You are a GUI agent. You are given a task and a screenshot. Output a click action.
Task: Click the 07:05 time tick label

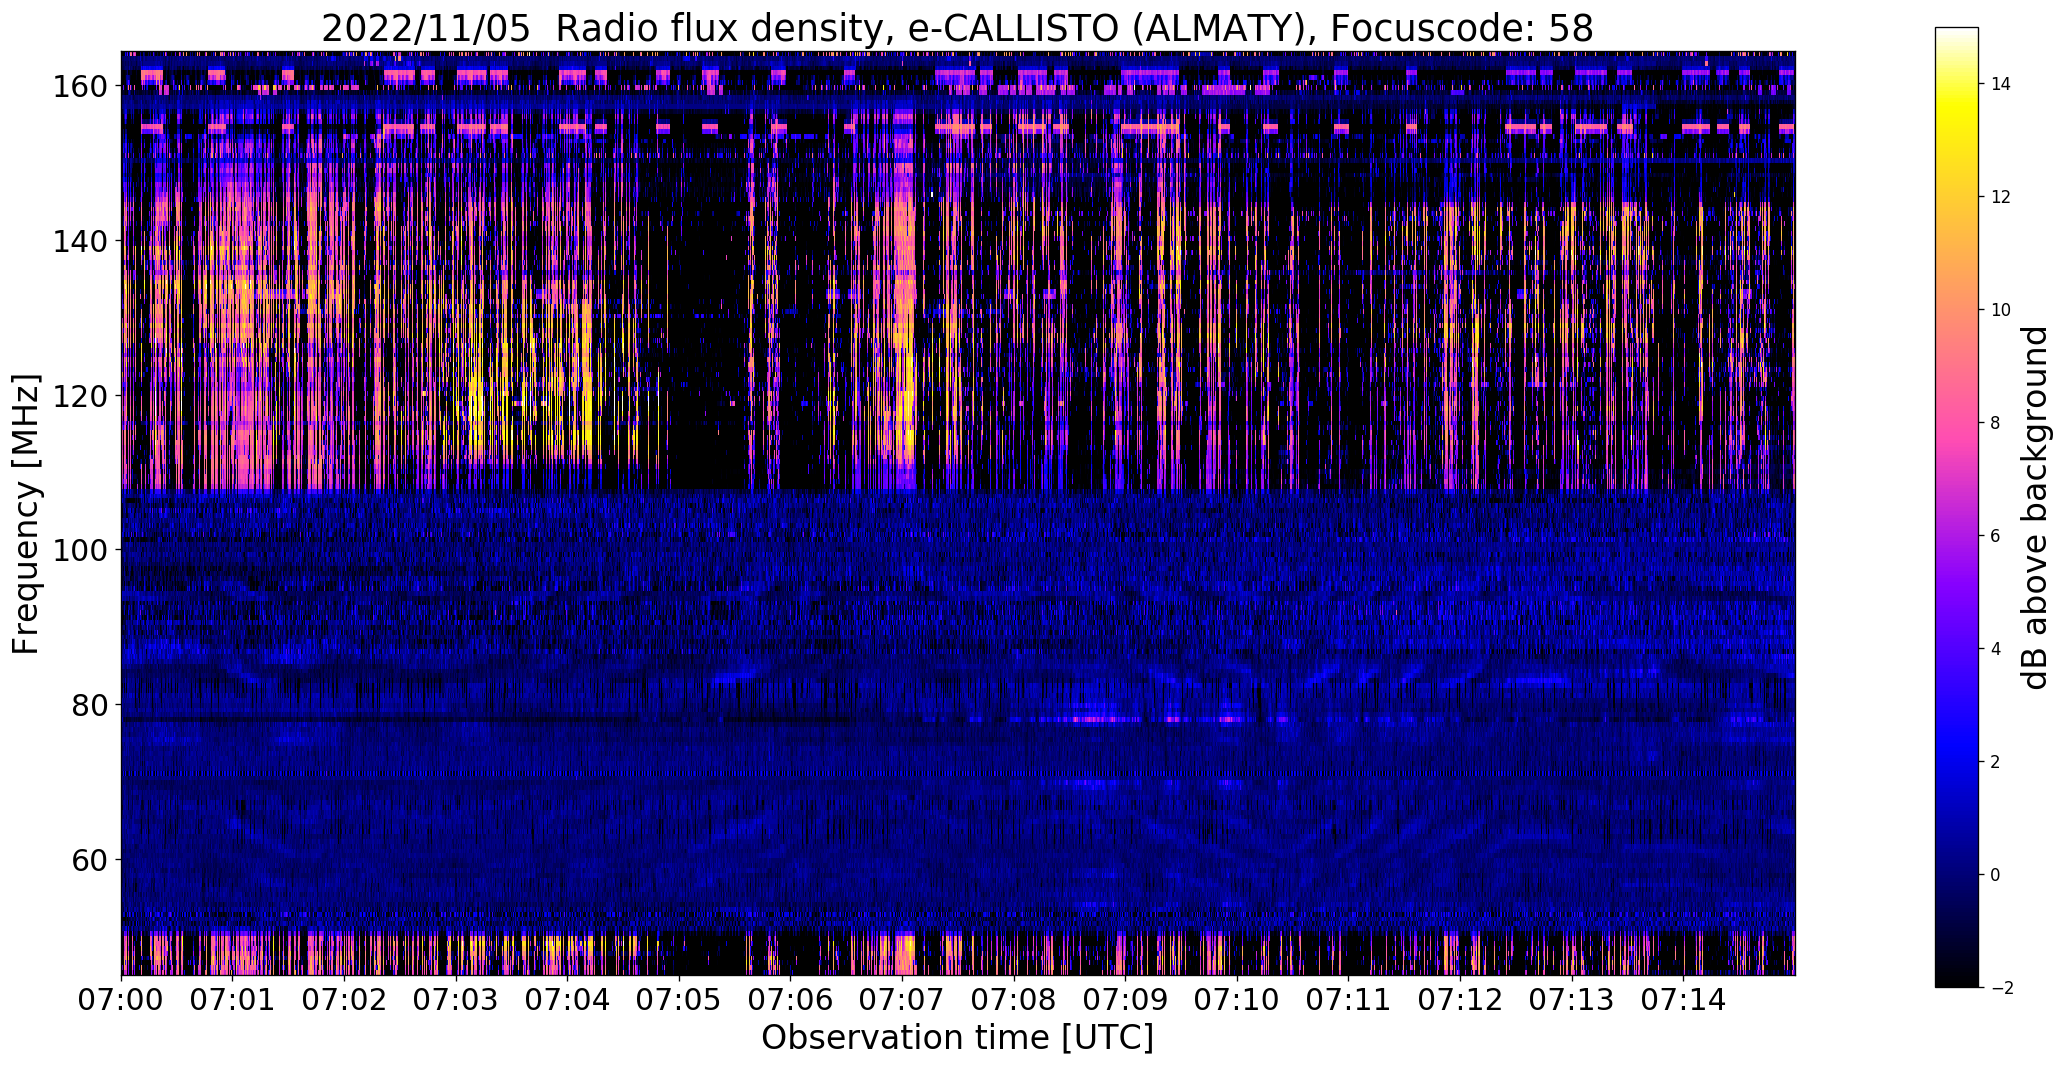[680, 1000]
